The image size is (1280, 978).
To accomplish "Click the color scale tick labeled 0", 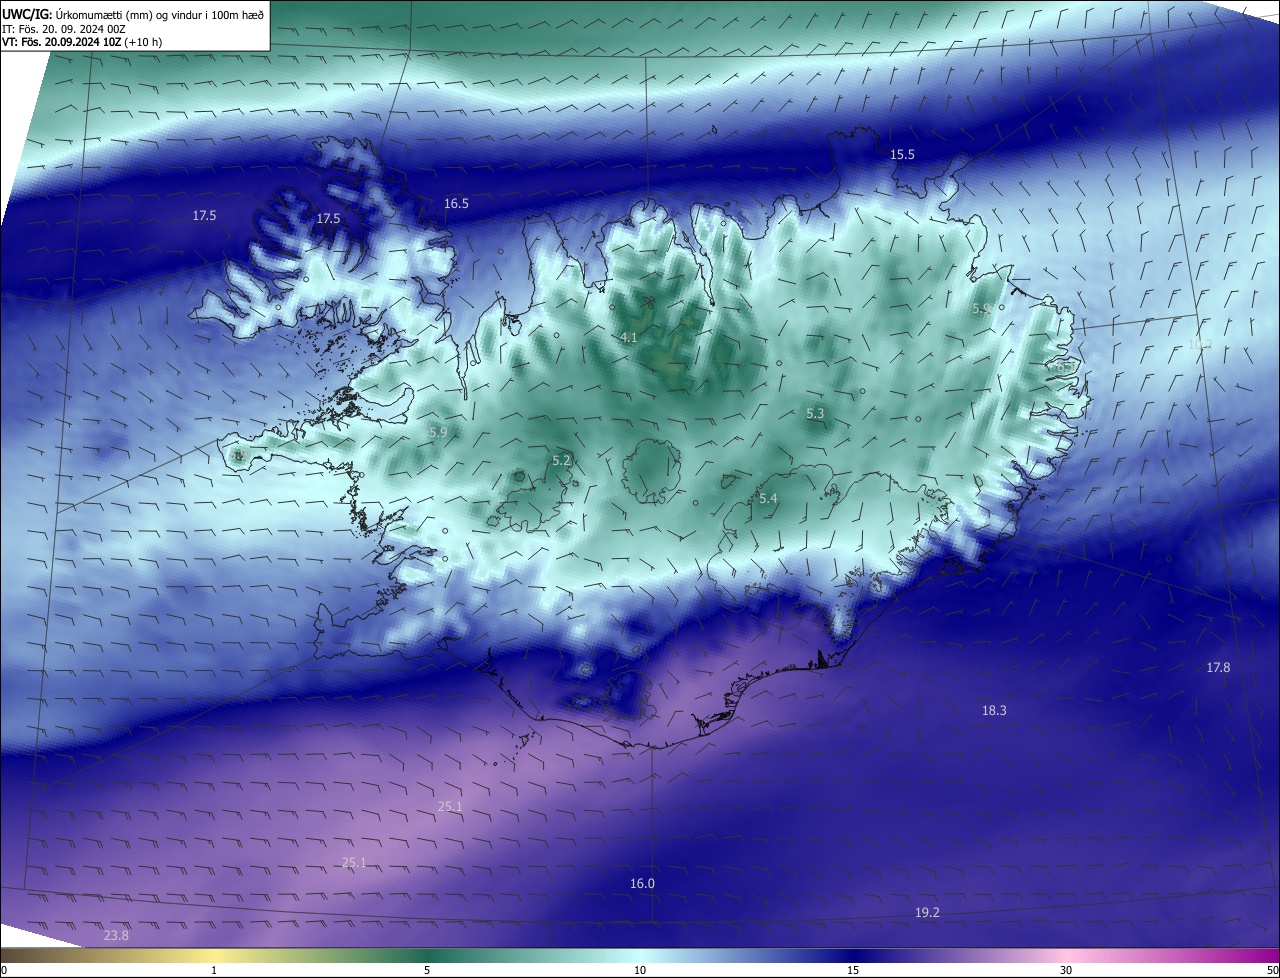I will (x=4, y=970).
